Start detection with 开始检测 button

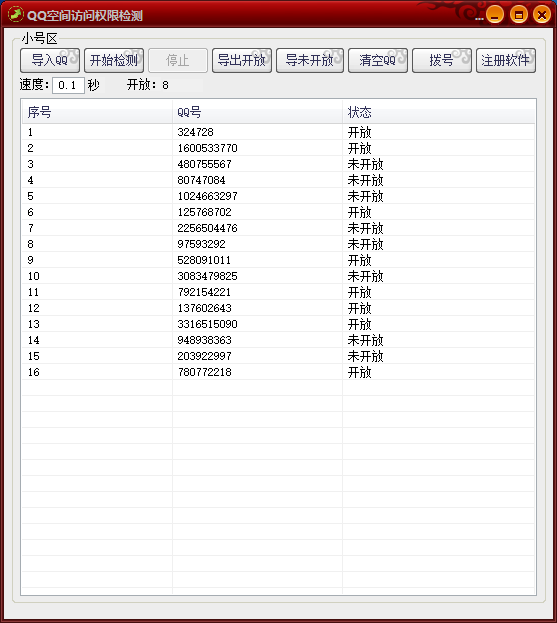(114, 60)
